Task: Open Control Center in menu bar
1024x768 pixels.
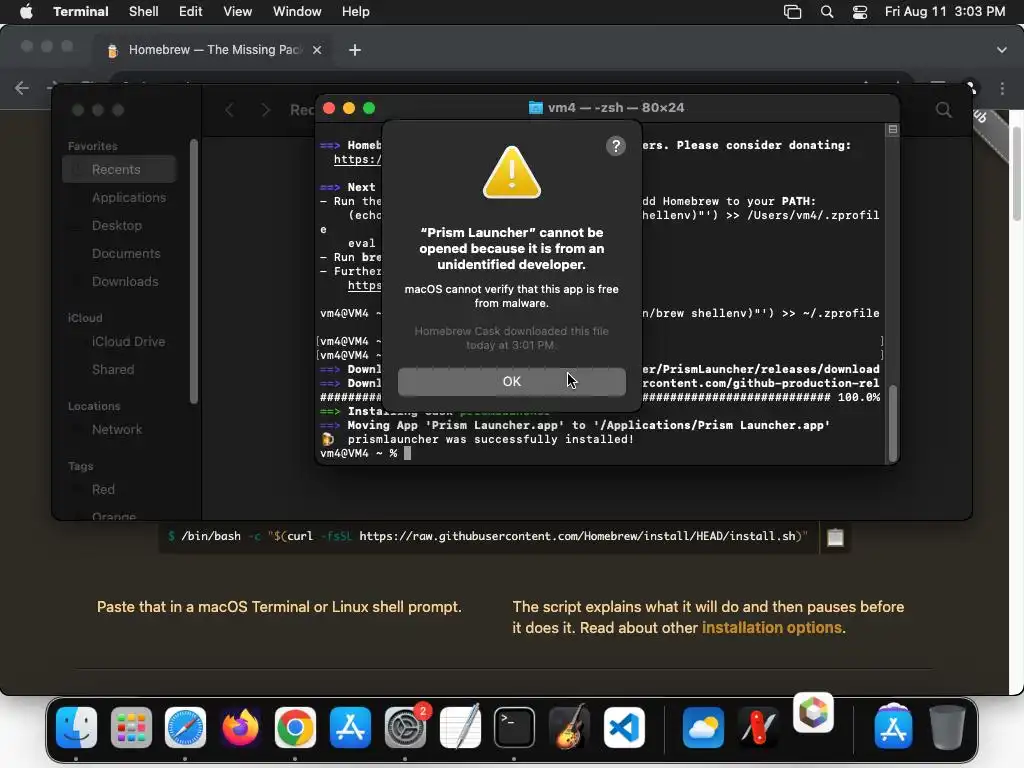Action: 859,12
